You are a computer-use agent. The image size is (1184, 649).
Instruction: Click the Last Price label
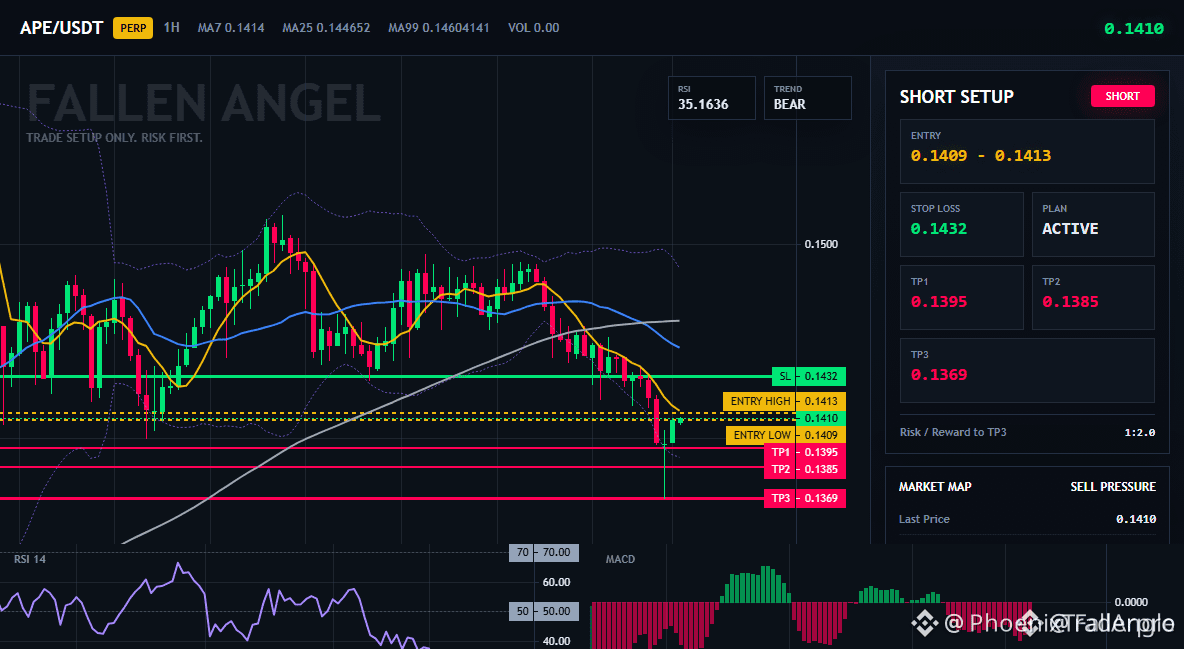923,519
